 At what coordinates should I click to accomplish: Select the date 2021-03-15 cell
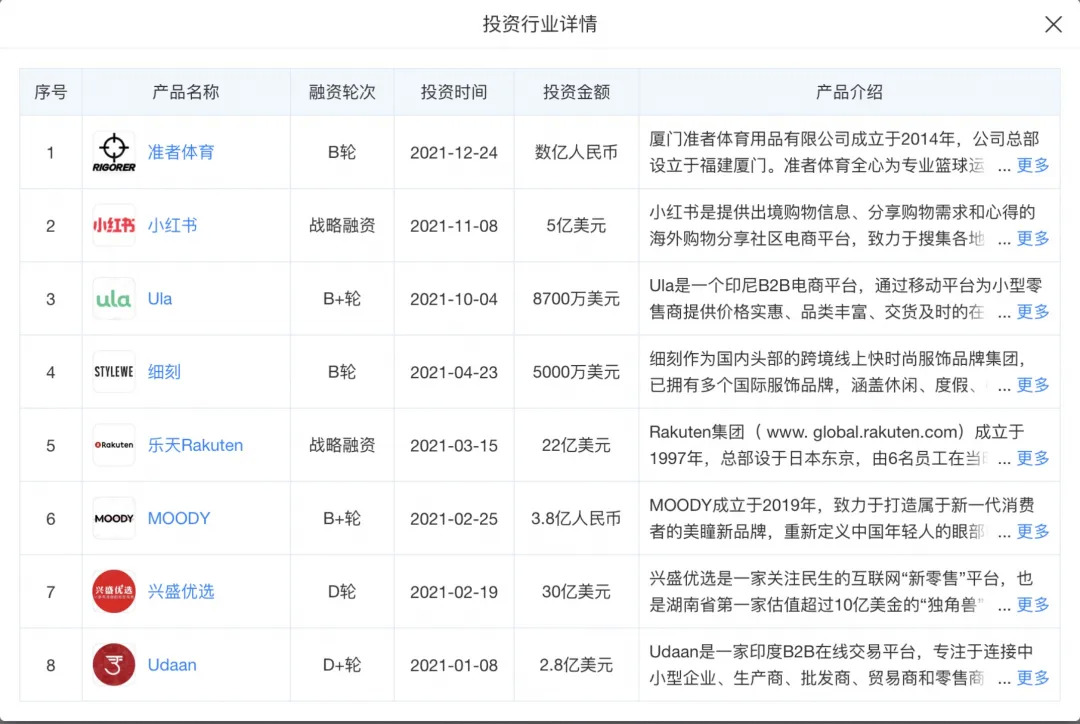[454, 445]
